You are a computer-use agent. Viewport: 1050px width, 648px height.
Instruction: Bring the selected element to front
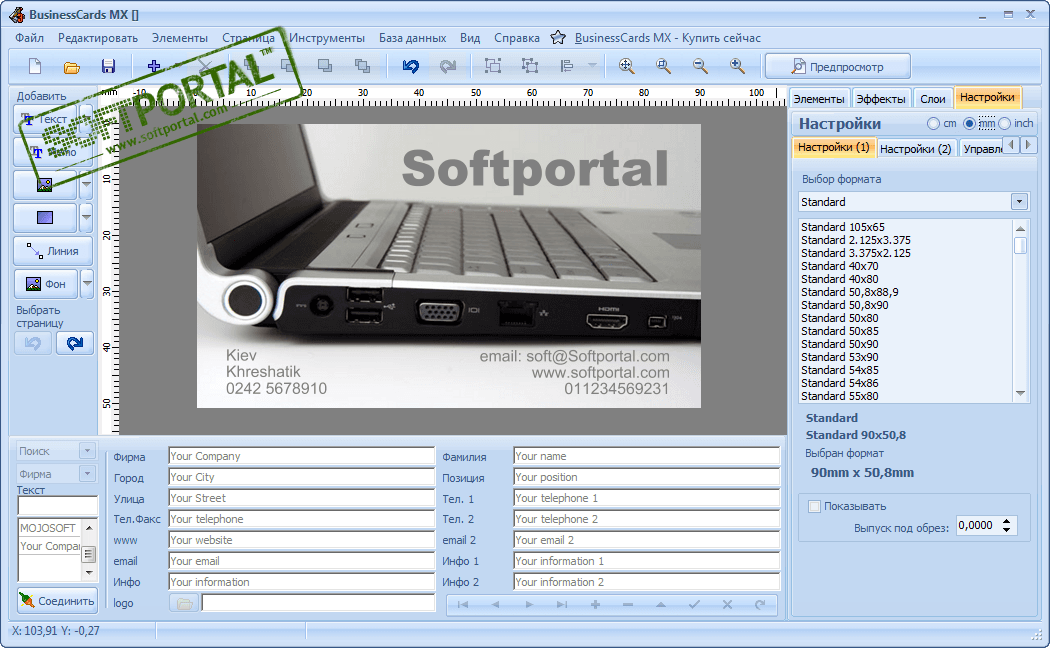click(x=362, y=66)
